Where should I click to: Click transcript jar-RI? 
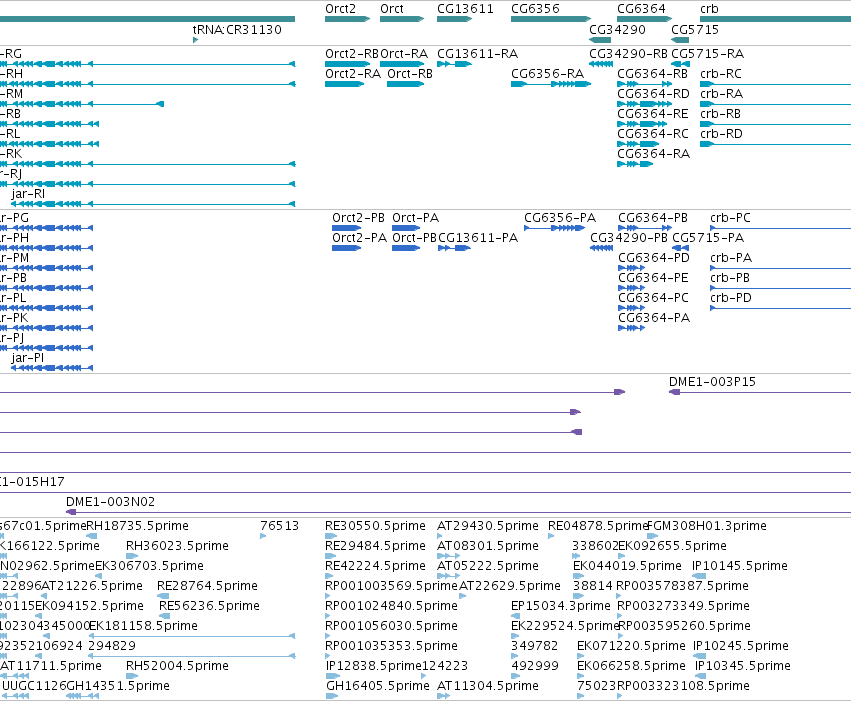pyautogui.click(x=153, y=204)
